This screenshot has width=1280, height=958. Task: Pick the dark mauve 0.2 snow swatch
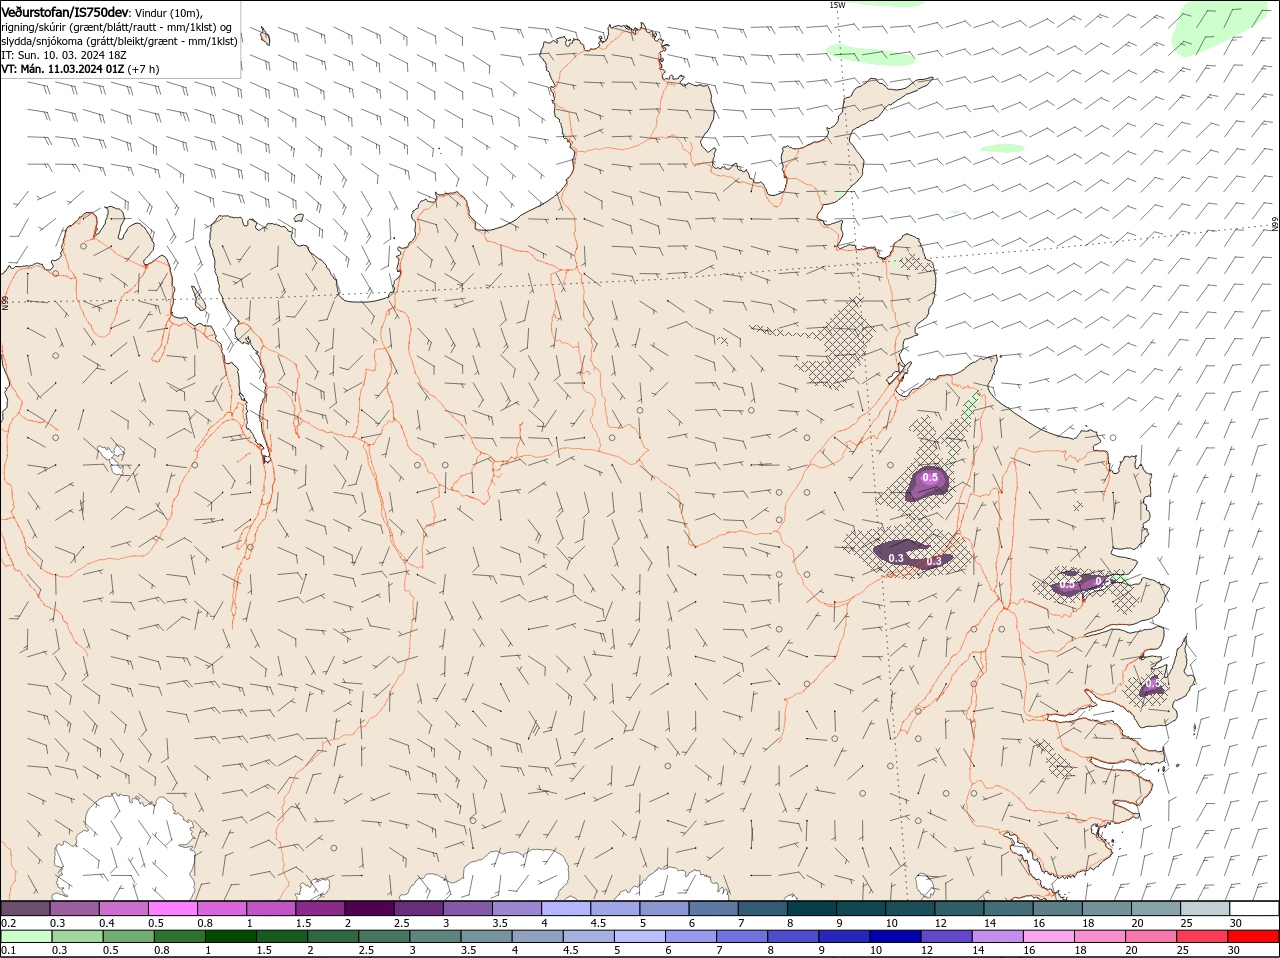coord(26,908)
